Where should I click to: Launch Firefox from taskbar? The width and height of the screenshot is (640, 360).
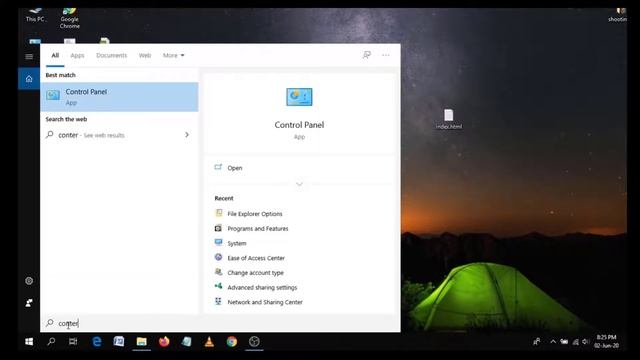[164, 342]
